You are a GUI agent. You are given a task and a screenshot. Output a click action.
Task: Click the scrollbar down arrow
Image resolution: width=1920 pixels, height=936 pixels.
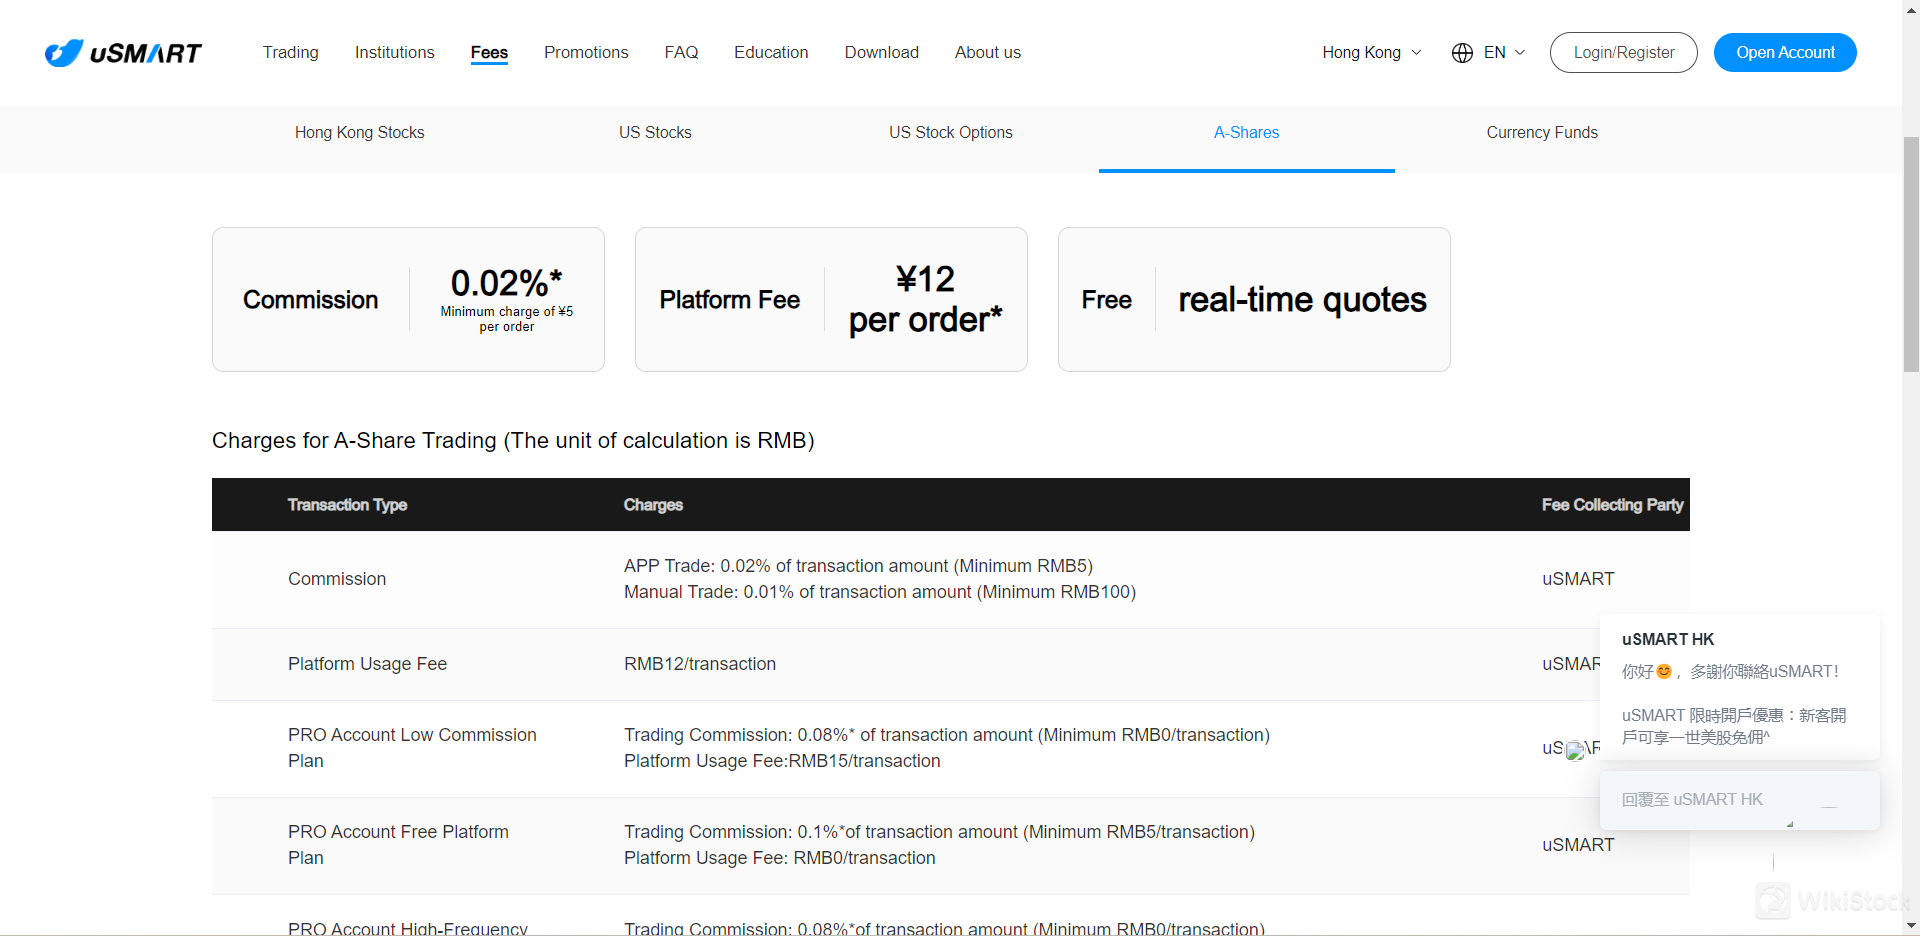tap(1911, 926)
